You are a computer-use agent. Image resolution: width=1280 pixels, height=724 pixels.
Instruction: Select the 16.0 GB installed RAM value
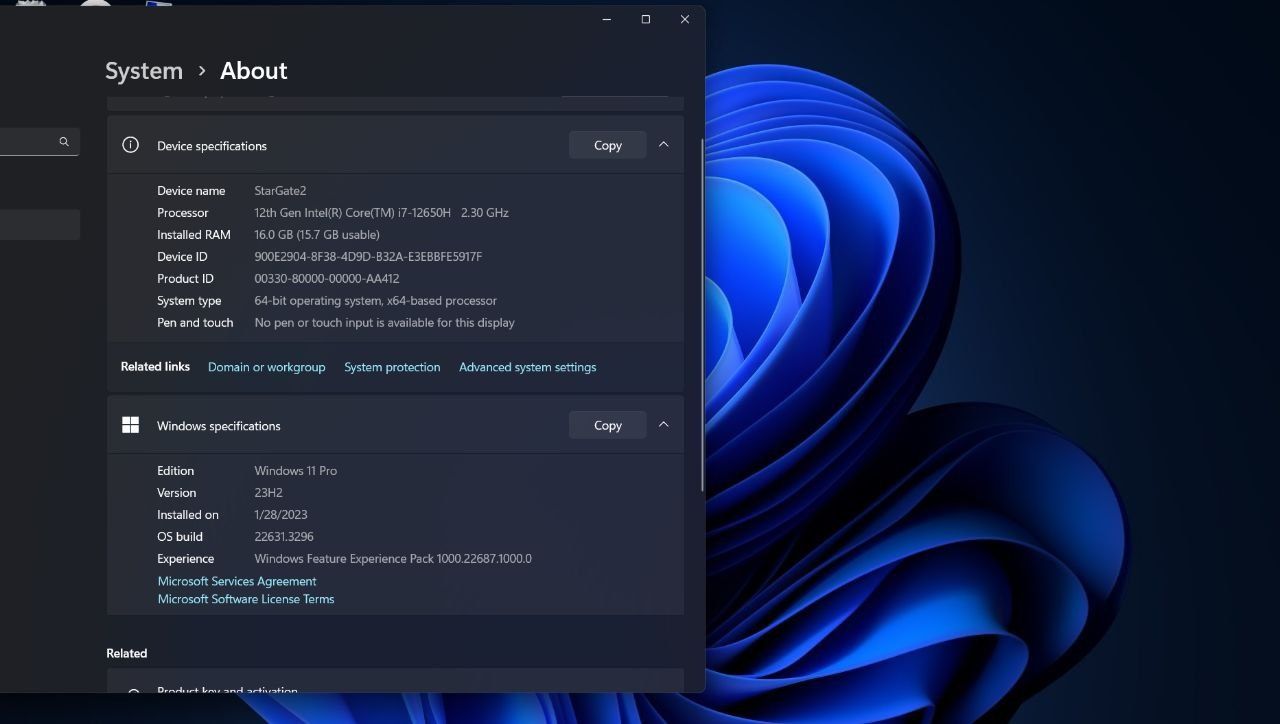[x=317, y=235]
